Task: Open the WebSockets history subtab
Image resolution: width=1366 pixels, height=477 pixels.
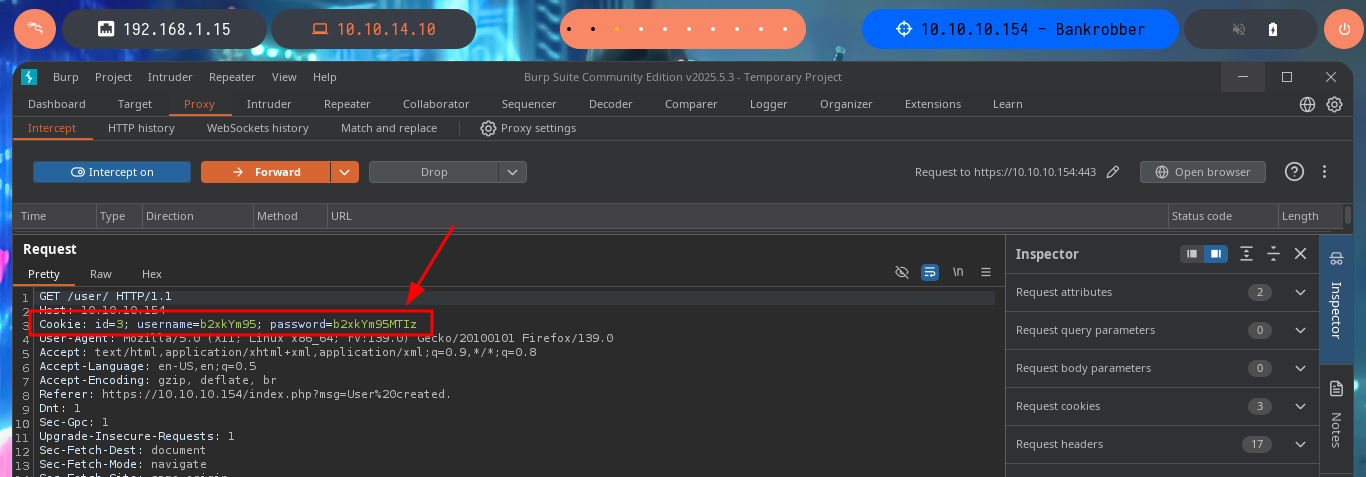Action: click(x=258, y=128)
